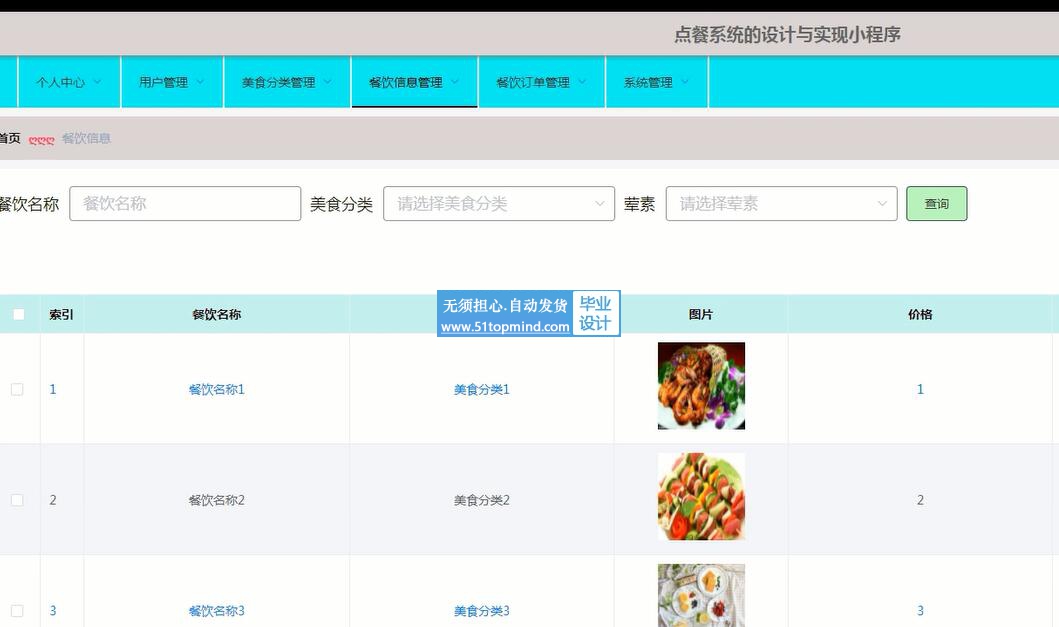Select the 美食分类2 cell

482,500
